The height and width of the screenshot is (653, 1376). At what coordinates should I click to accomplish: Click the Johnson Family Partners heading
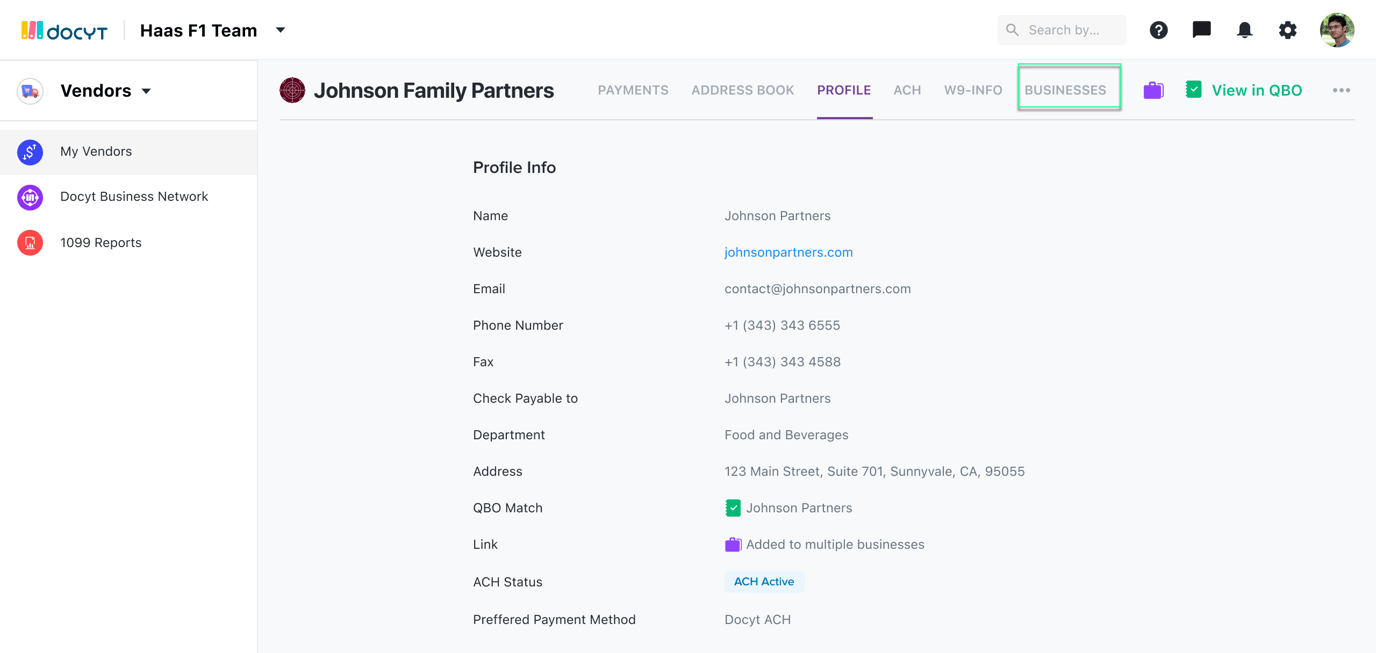(x=434, y=90)
